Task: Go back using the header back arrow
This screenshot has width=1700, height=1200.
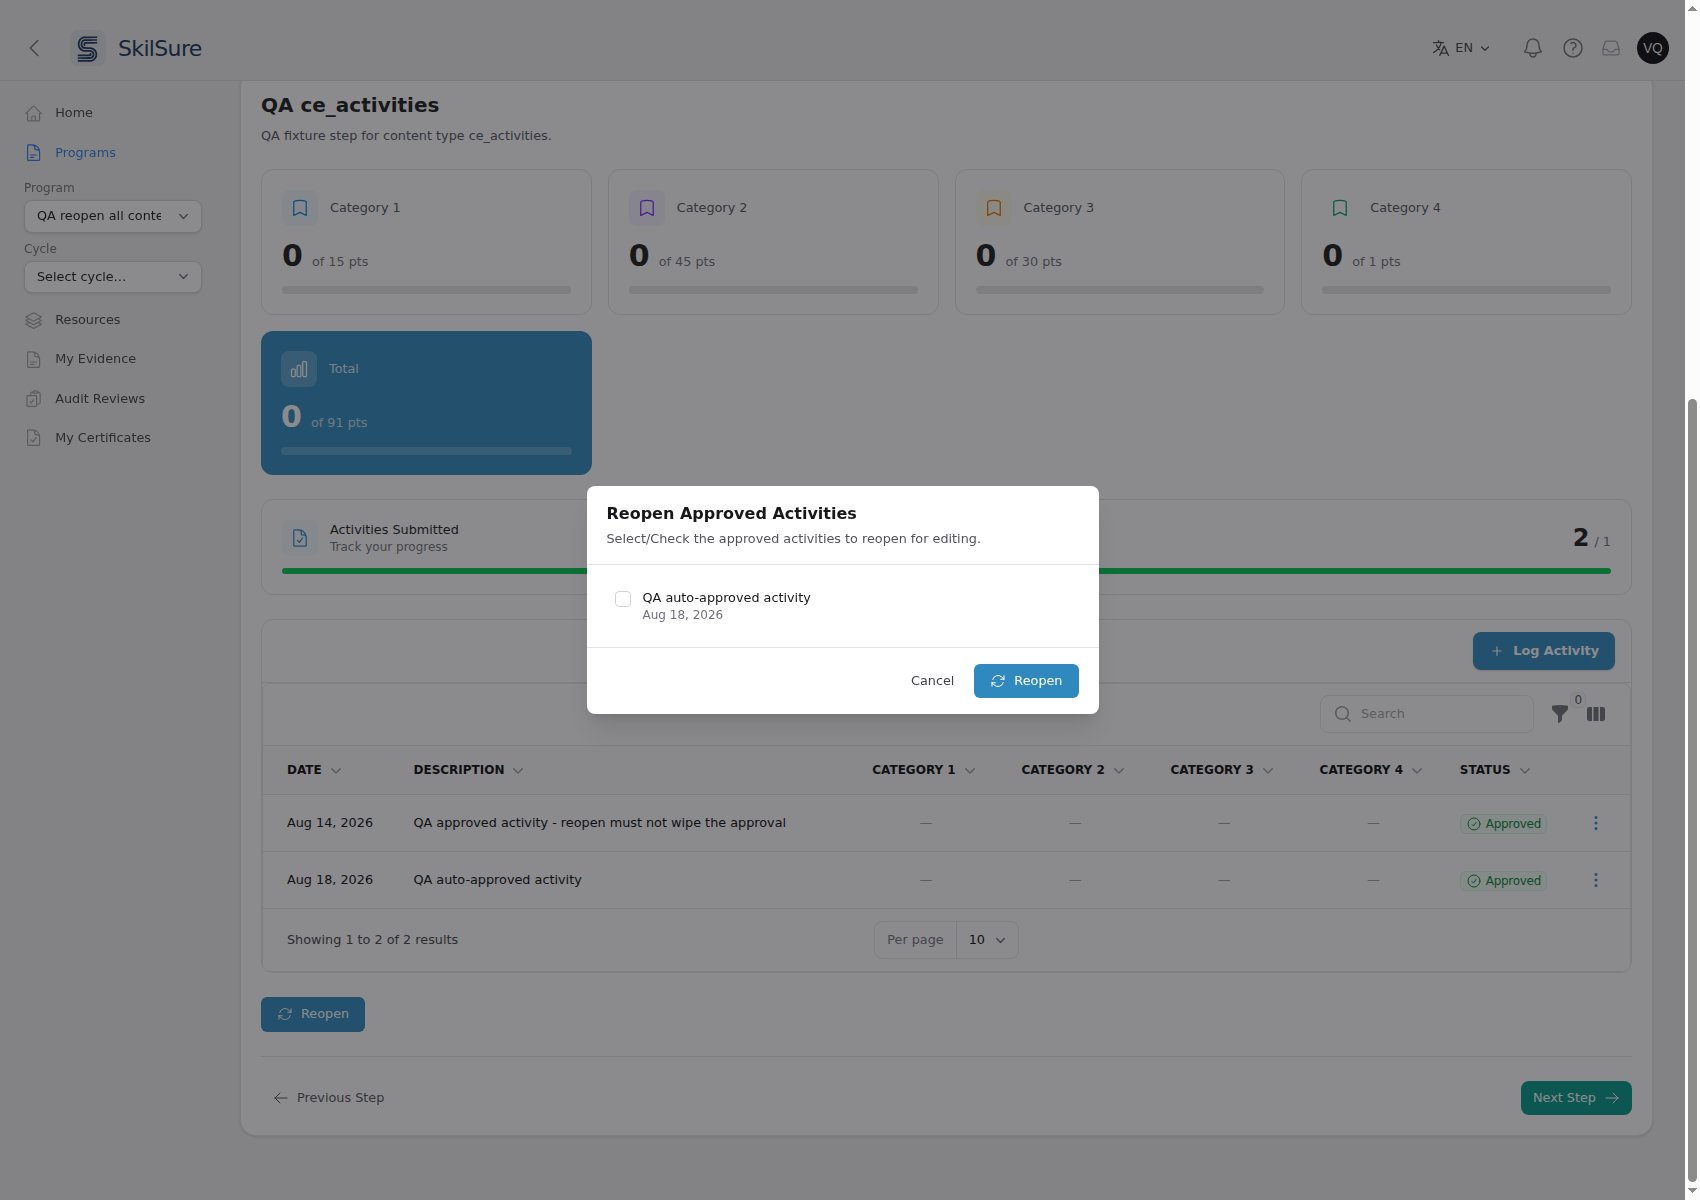Action: click(x=34, y=48)
